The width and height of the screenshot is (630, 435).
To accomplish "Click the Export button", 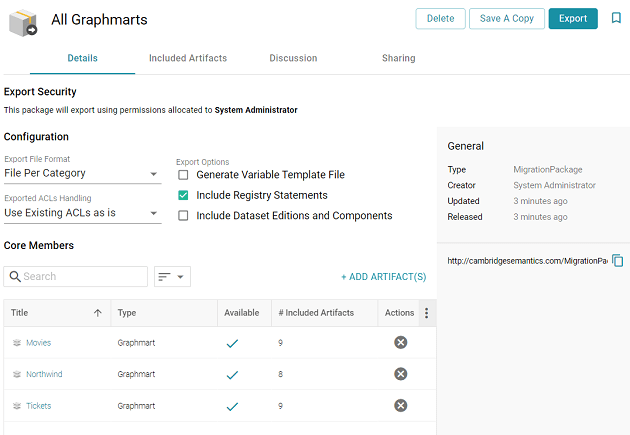I will pyautogui.click(x=573, y=18).
